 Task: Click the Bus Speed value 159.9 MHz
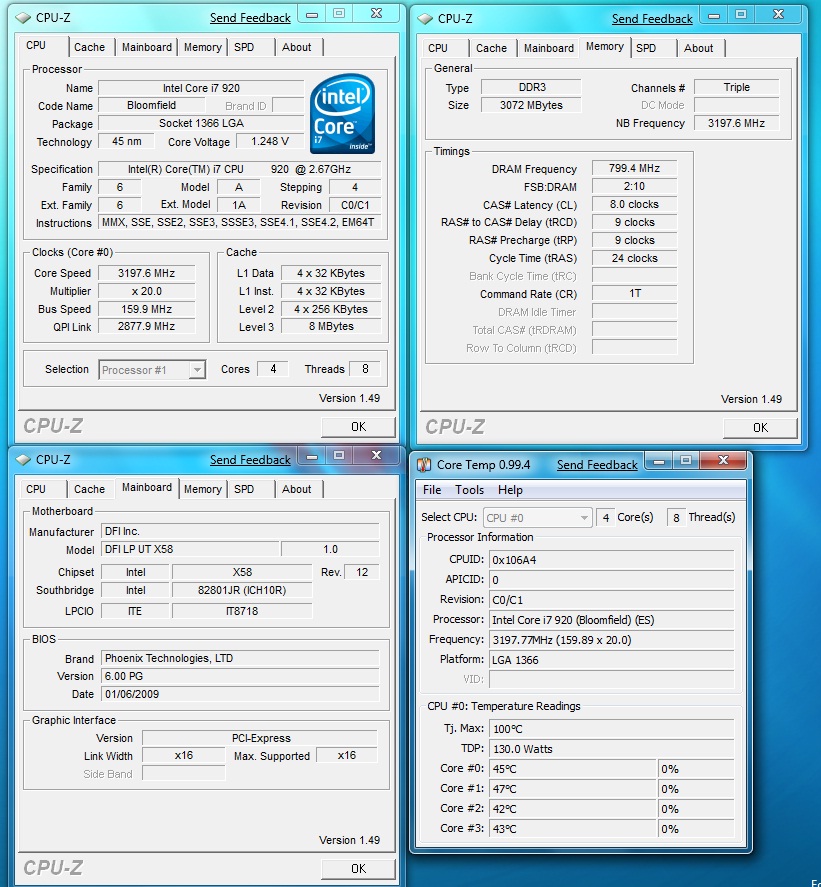pos(147,309)
